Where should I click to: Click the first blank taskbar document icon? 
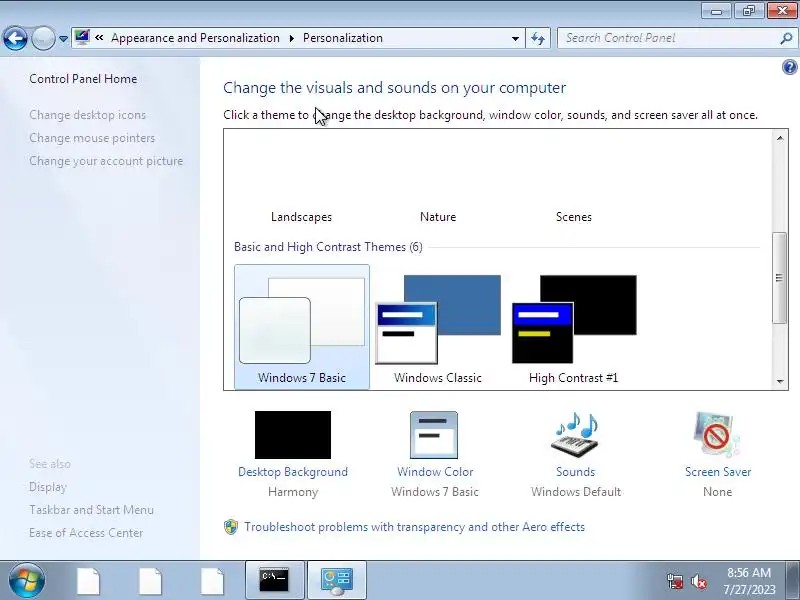click(88, 581)
